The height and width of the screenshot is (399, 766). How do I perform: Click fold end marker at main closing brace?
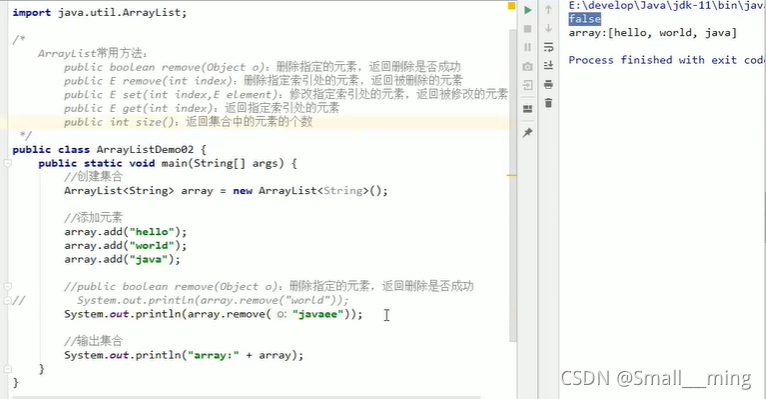[x=8, y=369]
